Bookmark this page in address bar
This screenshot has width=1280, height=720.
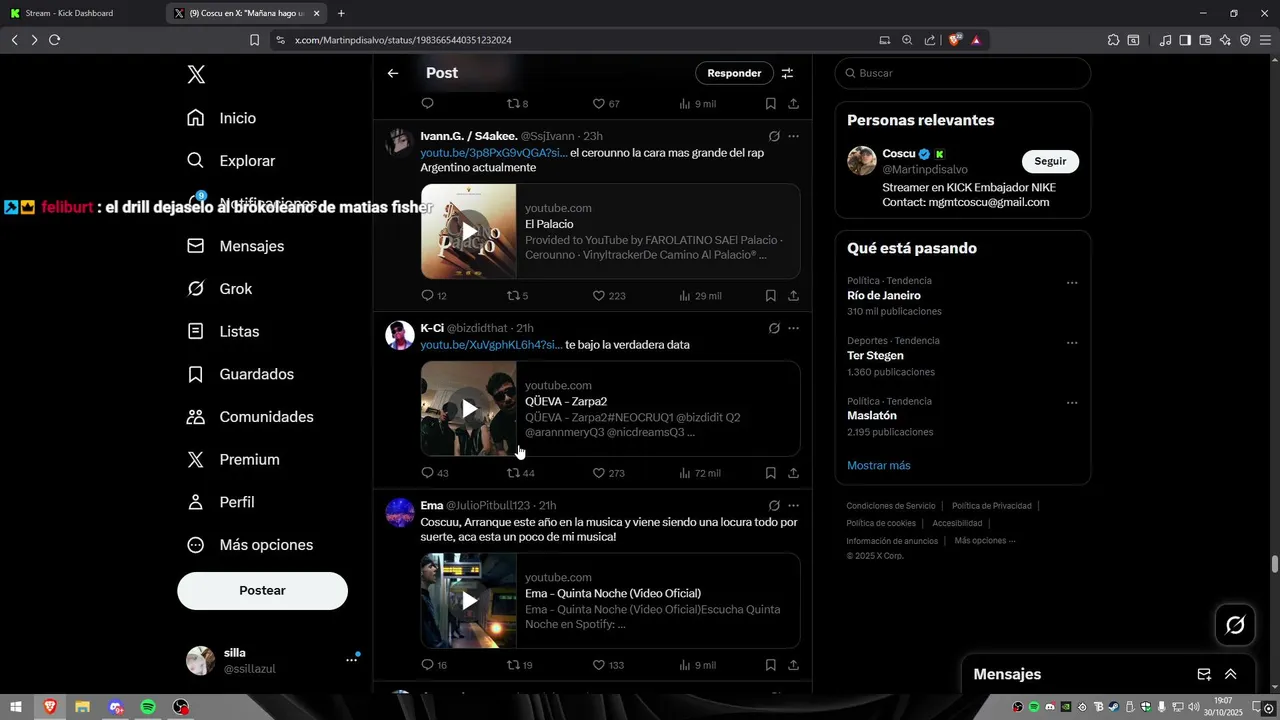click(x=254, y=40)
